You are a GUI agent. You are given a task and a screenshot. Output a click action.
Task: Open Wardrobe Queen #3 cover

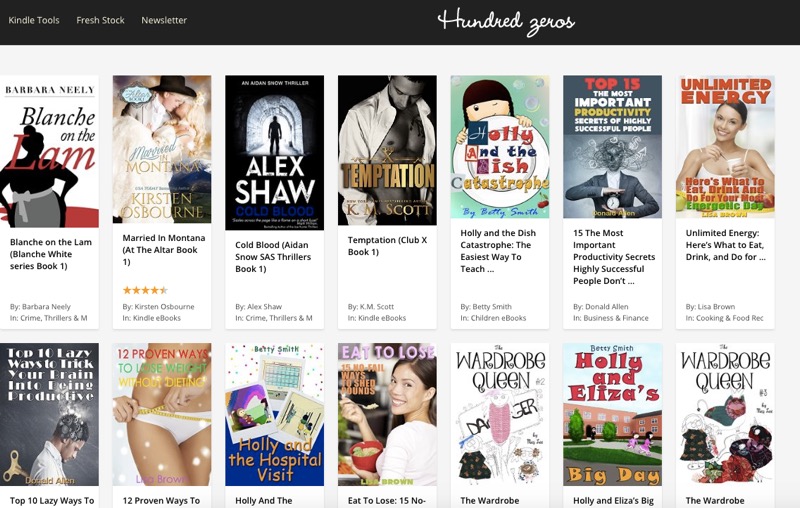pyautogui.click(x=725, y=414)
